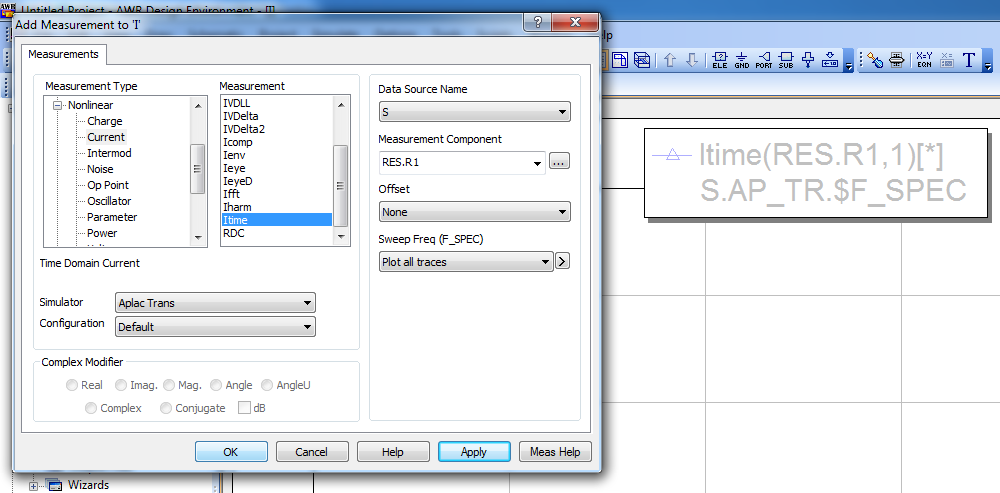Choose Icomp in Measurement list
This screenshot has width=1000, height=493.
click(277, 142)
